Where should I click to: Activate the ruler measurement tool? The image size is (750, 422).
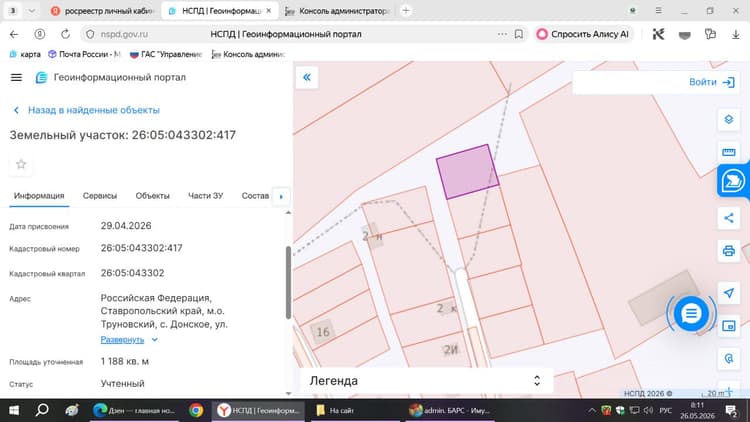(x=728, y=152)
